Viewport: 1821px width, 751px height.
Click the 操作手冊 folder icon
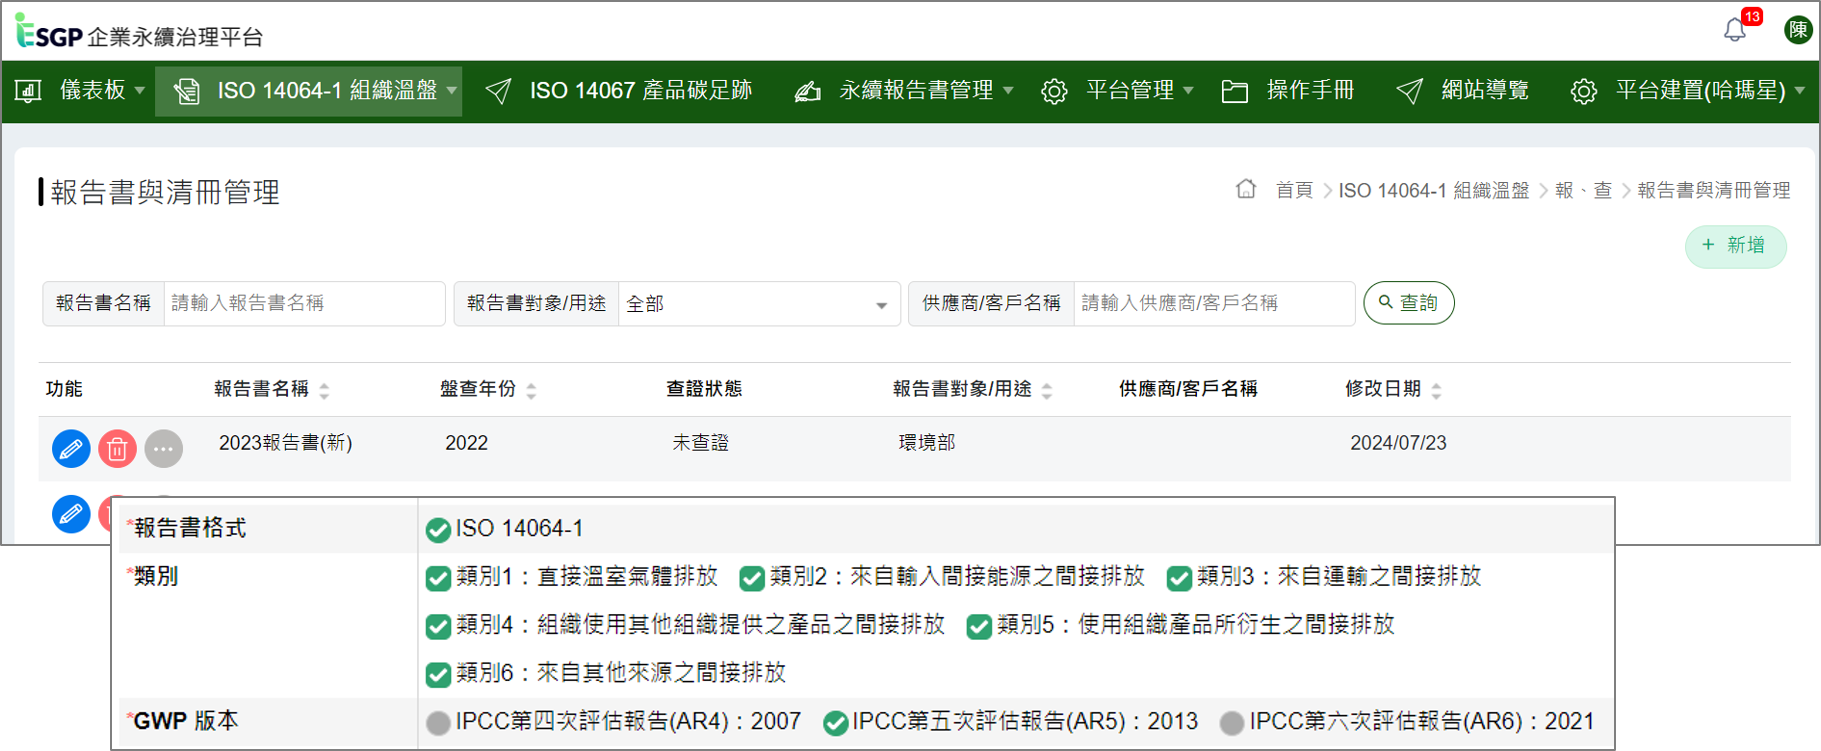[1235, 91]
